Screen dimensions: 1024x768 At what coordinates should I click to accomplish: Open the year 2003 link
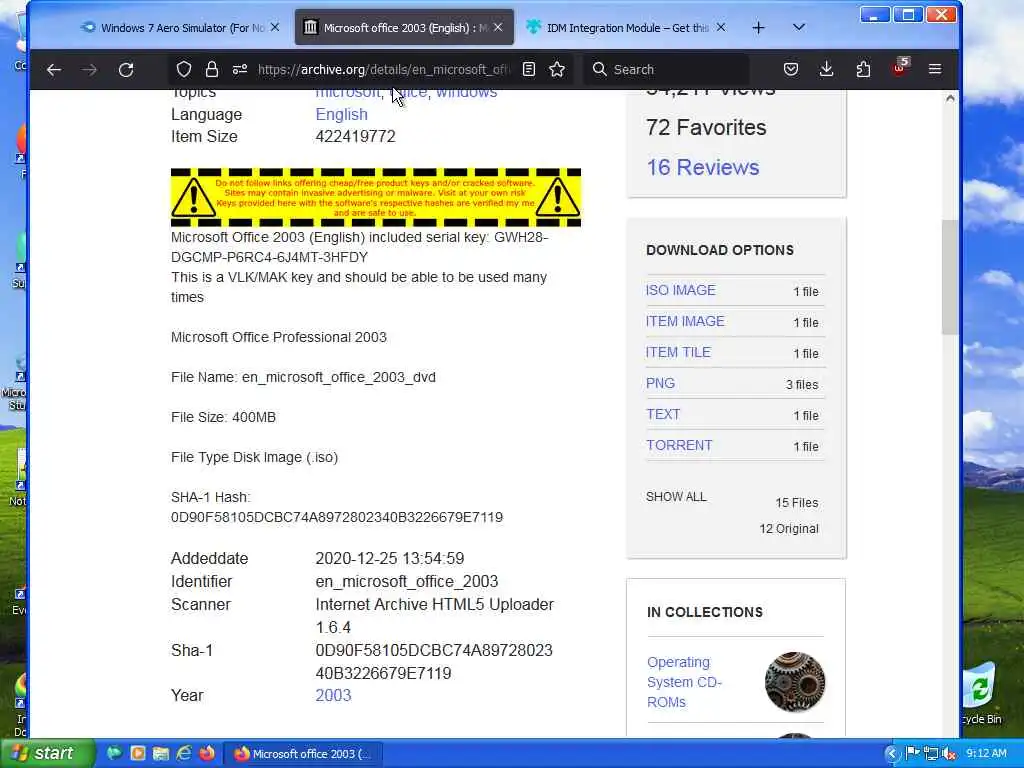(x=333, y=696)
